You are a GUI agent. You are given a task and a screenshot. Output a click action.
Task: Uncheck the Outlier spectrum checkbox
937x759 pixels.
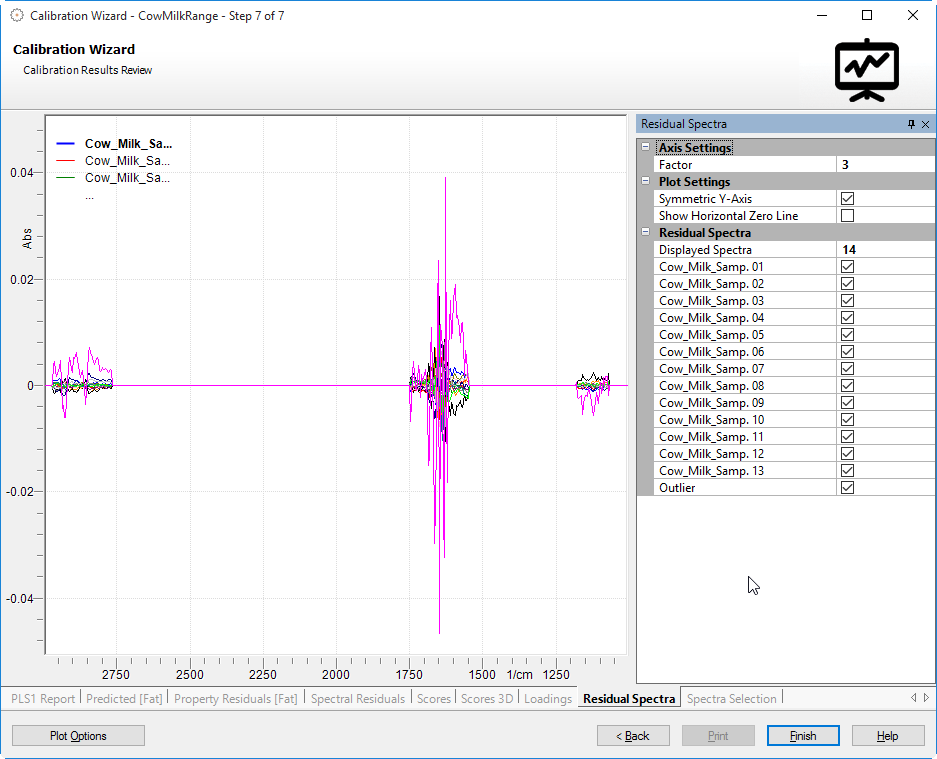click(x=847, y=488)
